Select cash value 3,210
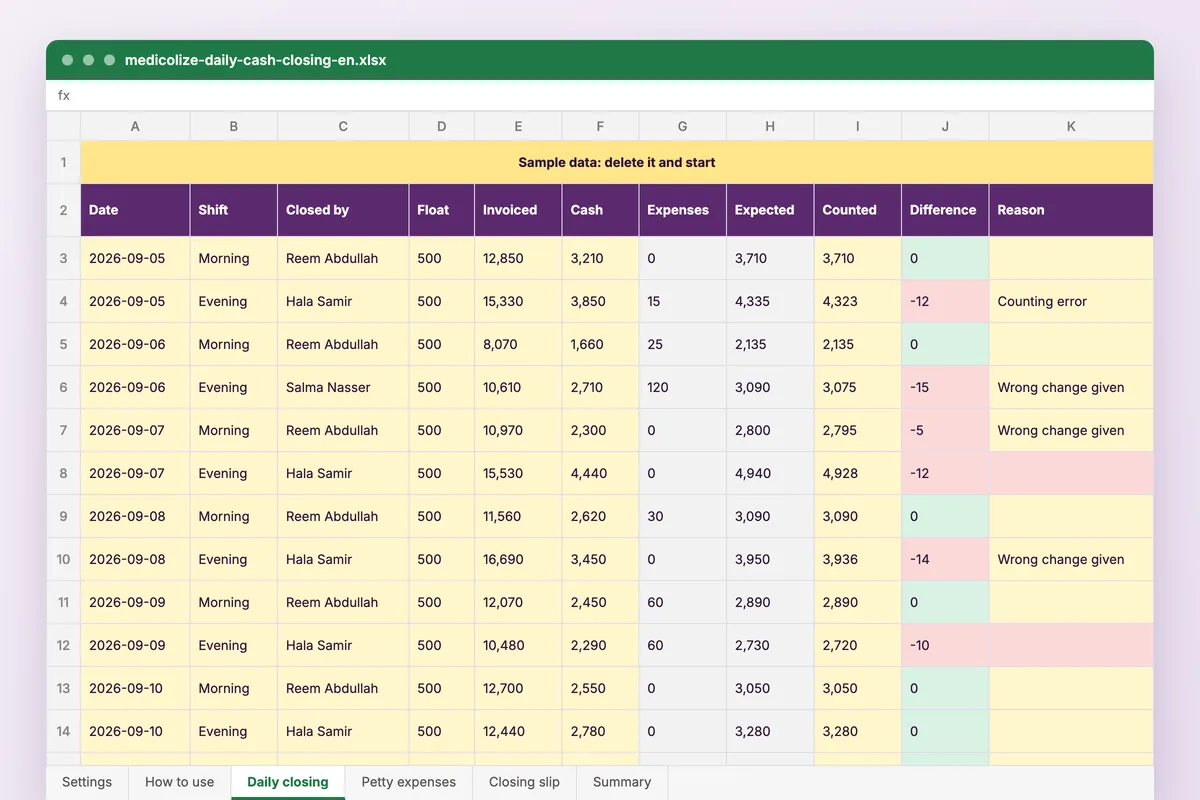 point(600,258)
